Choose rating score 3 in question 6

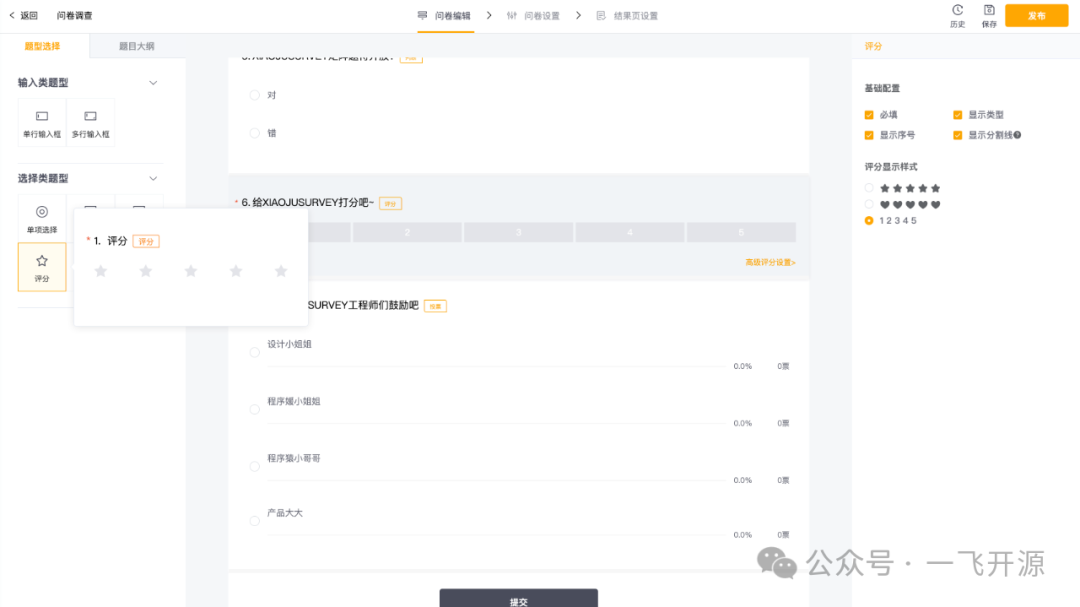pyautogui.click(x=519, y=232)
